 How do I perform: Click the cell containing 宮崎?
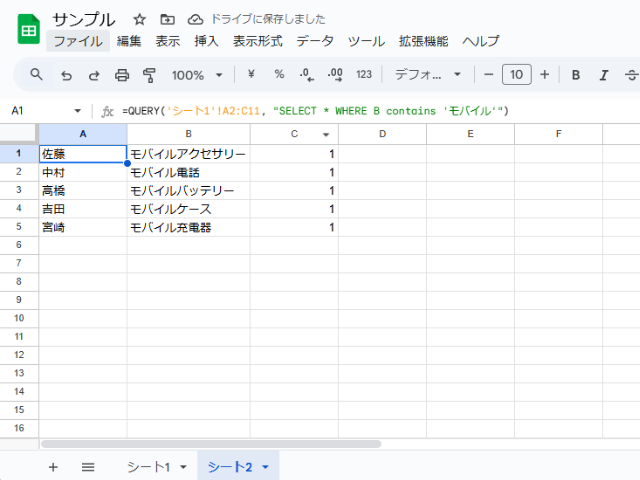tap(83, 227)
